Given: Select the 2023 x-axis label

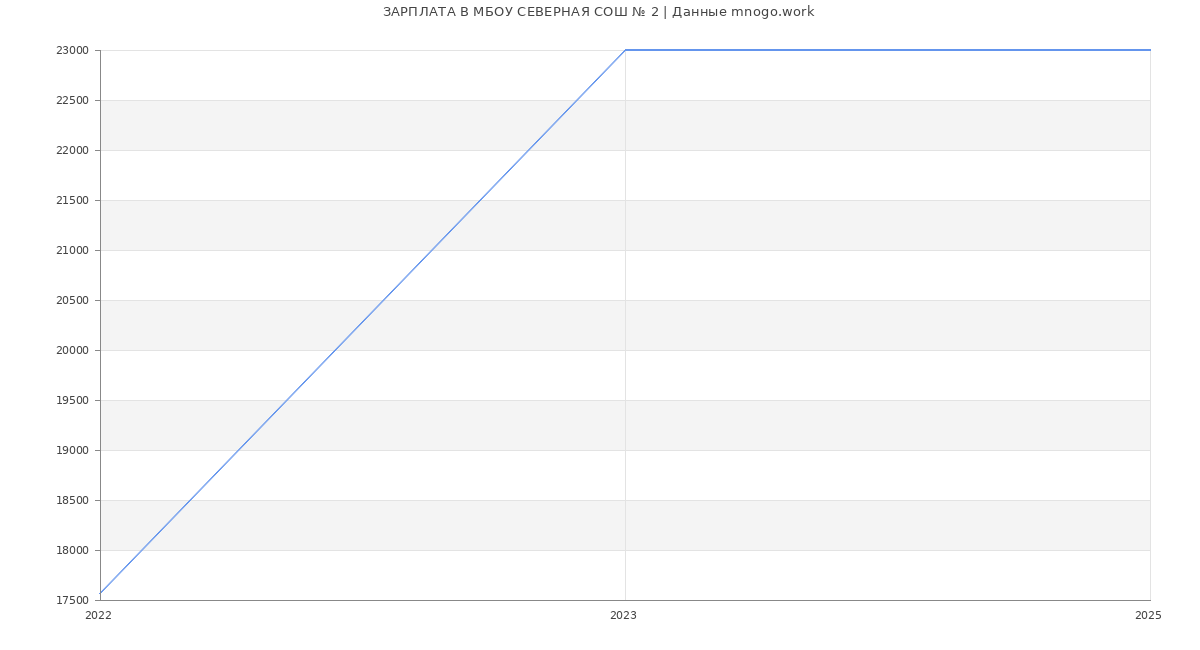Looking at the screenshot, I should point(623,616).
